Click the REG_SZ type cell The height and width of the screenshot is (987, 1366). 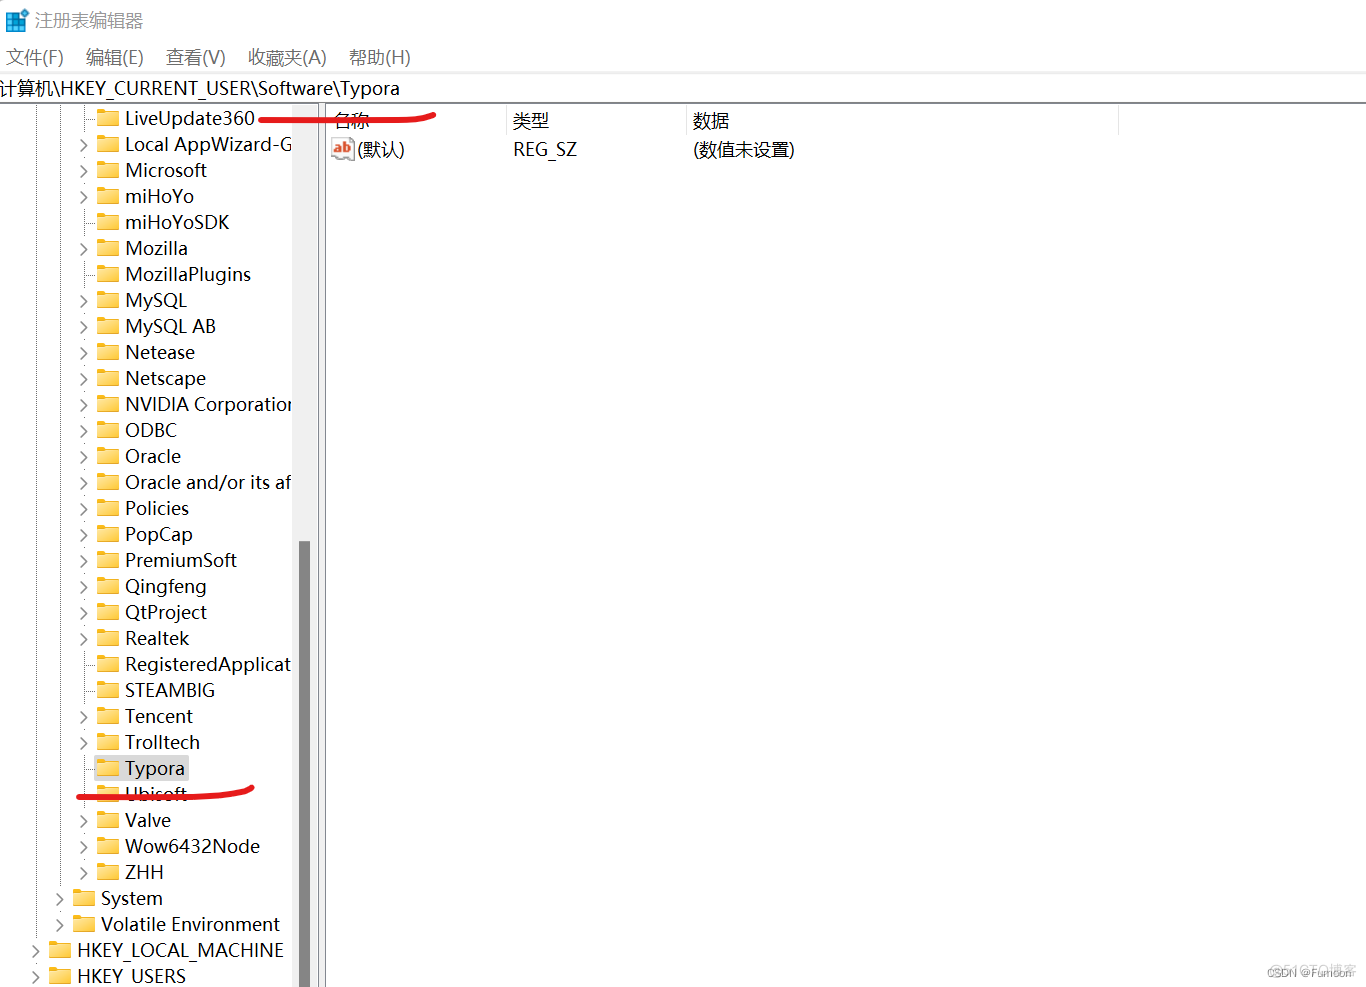[x=545, y=149]
